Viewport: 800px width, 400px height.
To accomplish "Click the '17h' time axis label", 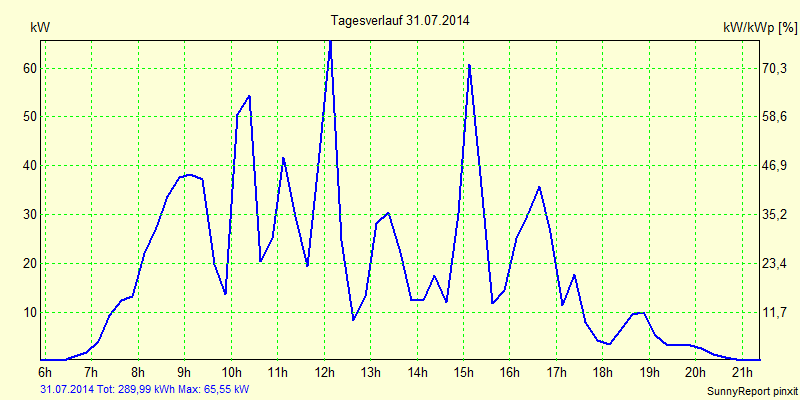I will pos(557,371).
